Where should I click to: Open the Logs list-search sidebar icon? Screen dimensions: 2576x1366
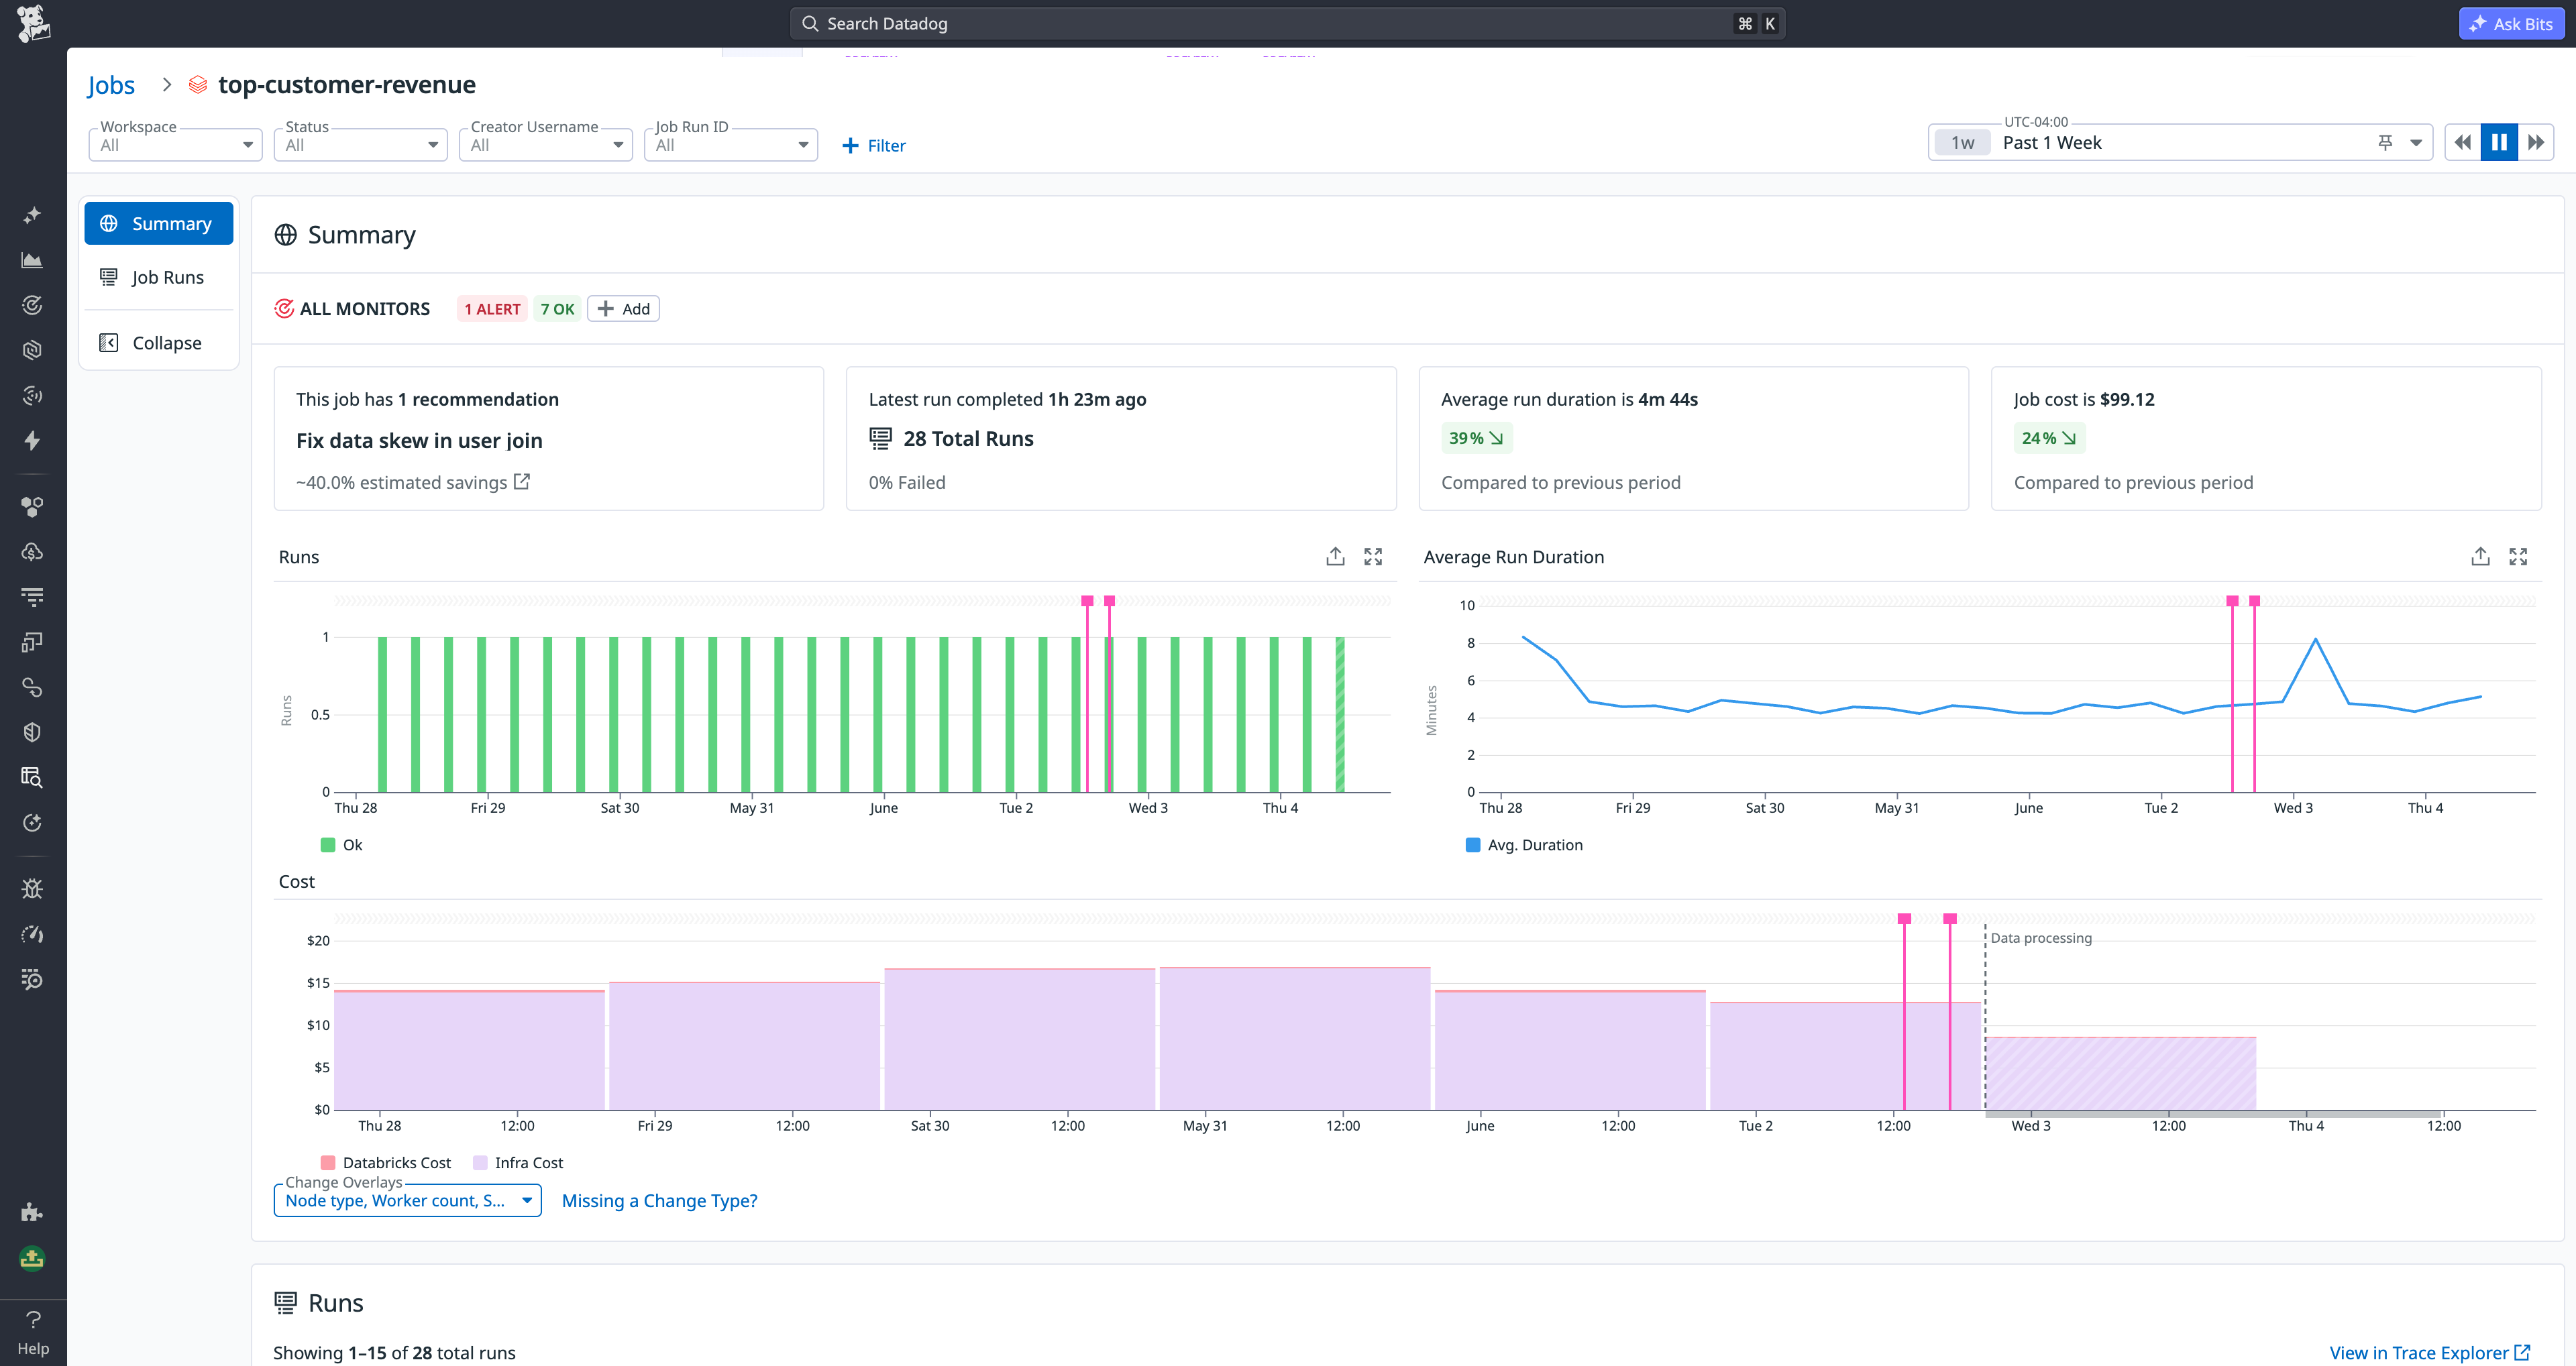pos(32,979)
